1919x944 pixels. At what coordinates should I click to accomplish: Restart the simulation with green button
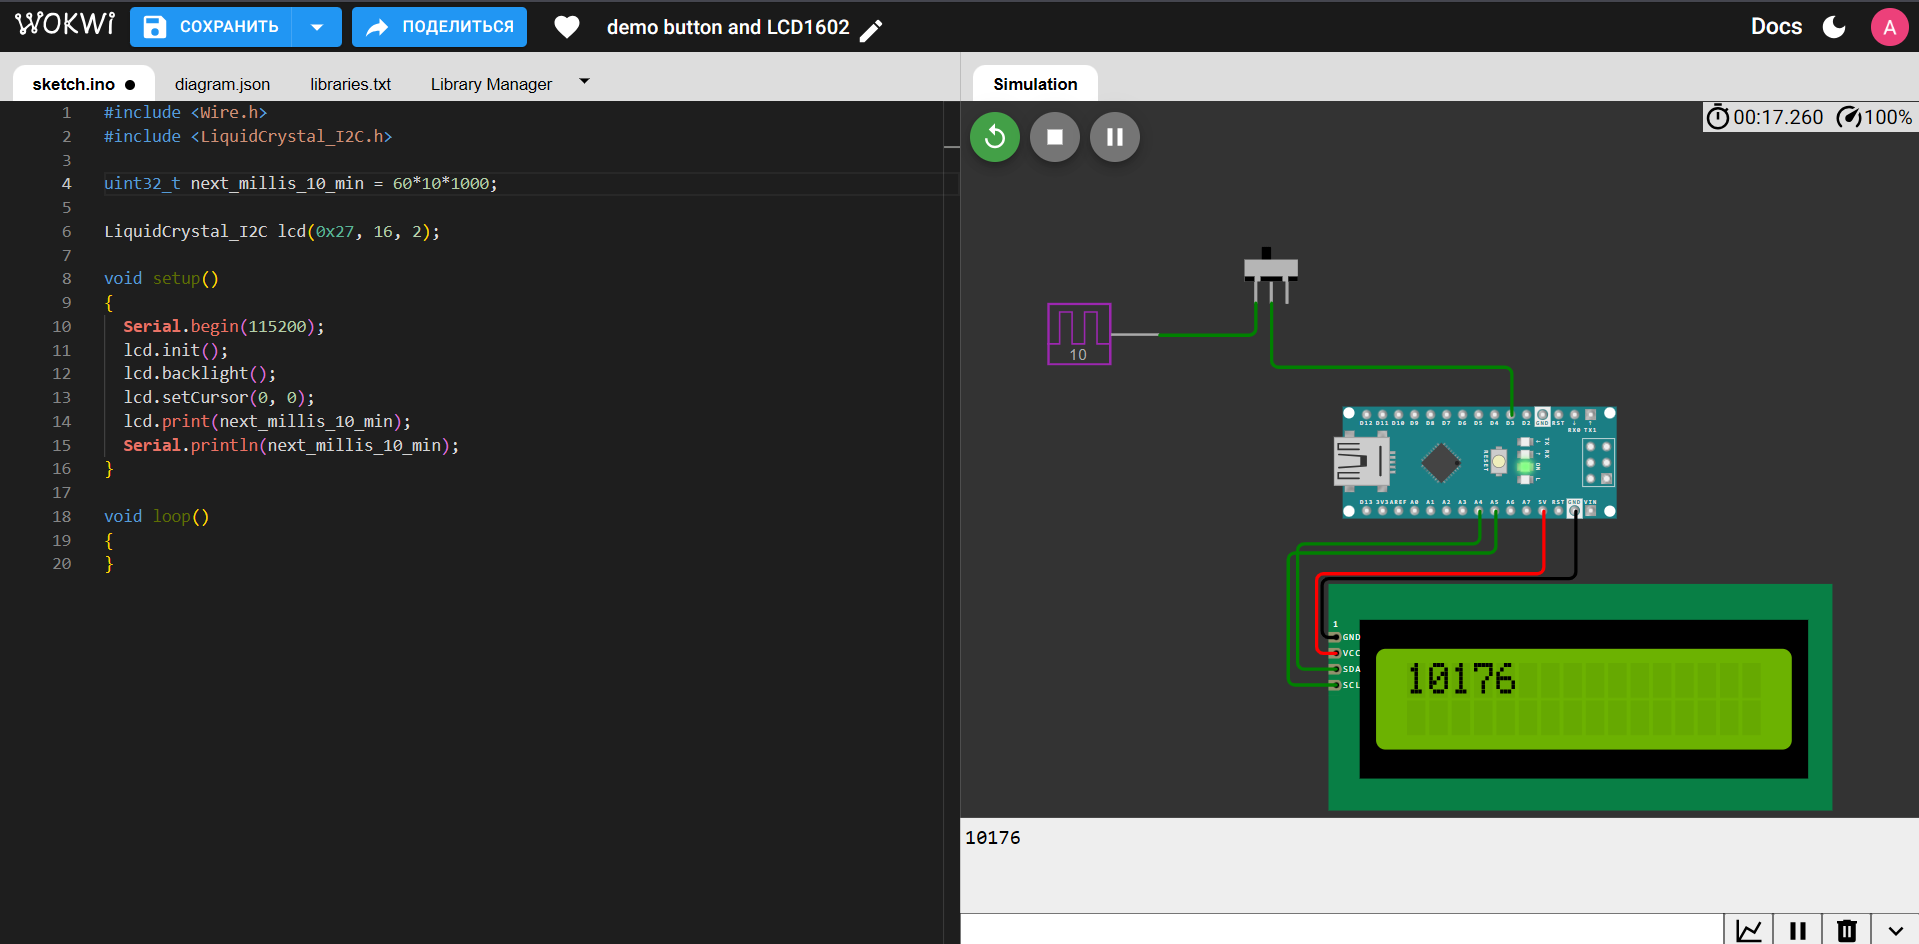coord(994,137)
